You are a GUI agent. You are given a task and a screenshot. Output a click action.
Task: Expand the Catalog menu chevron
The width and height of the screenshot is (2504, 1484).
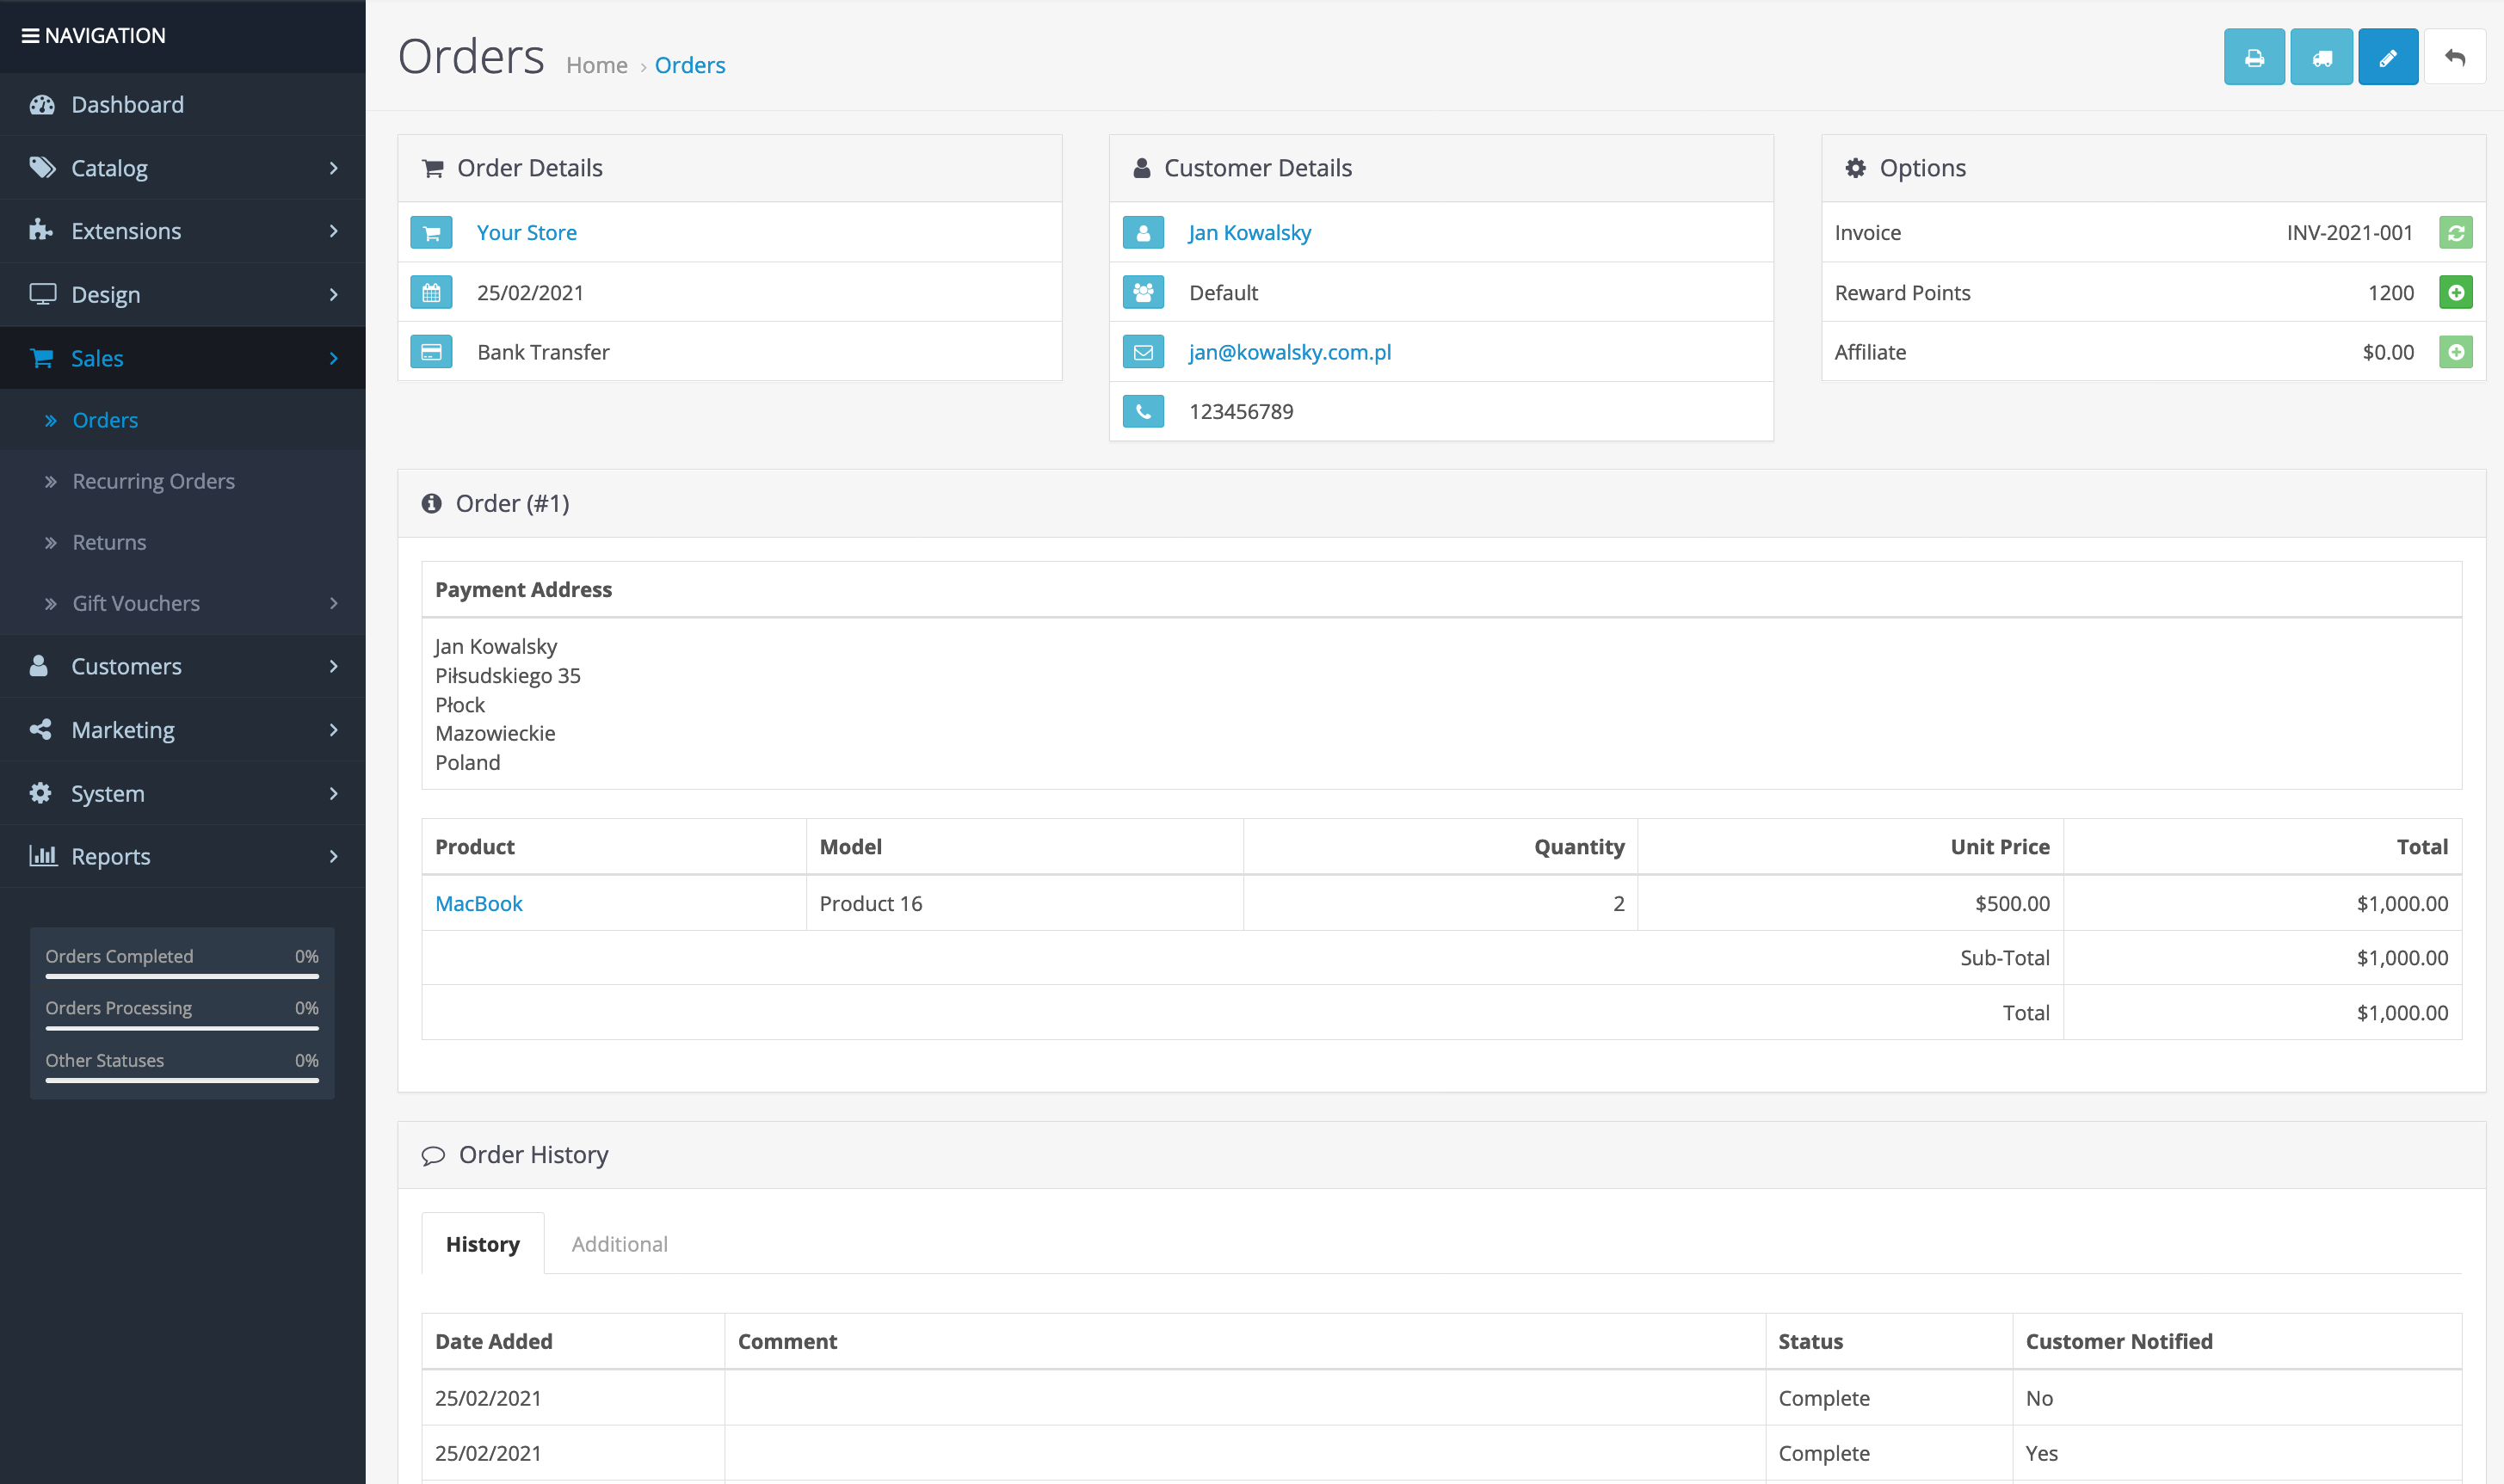coord(334,168)
